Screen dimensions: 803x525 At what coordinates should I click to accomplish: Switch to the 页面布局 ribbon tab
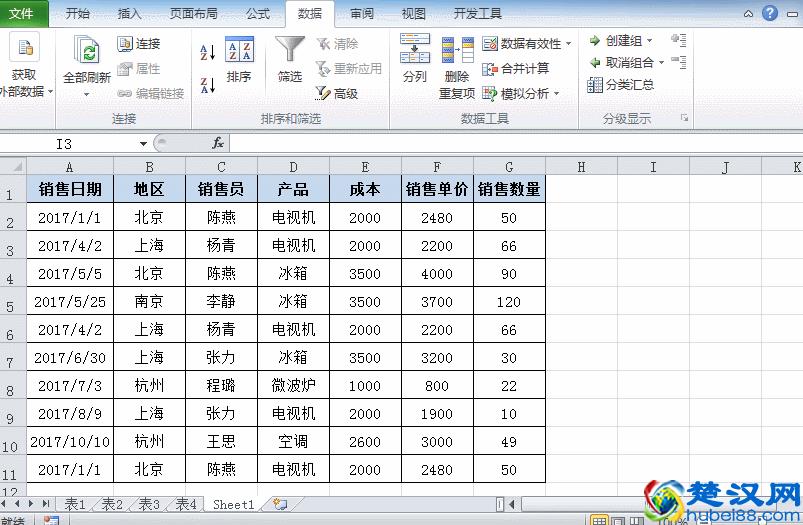pyautogui.click(x=194, y=13)
